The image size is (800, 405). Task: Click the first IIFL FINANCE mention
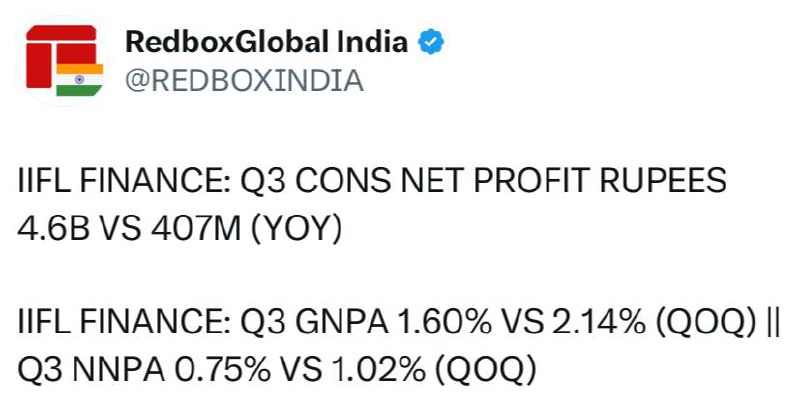pos(124,181)
